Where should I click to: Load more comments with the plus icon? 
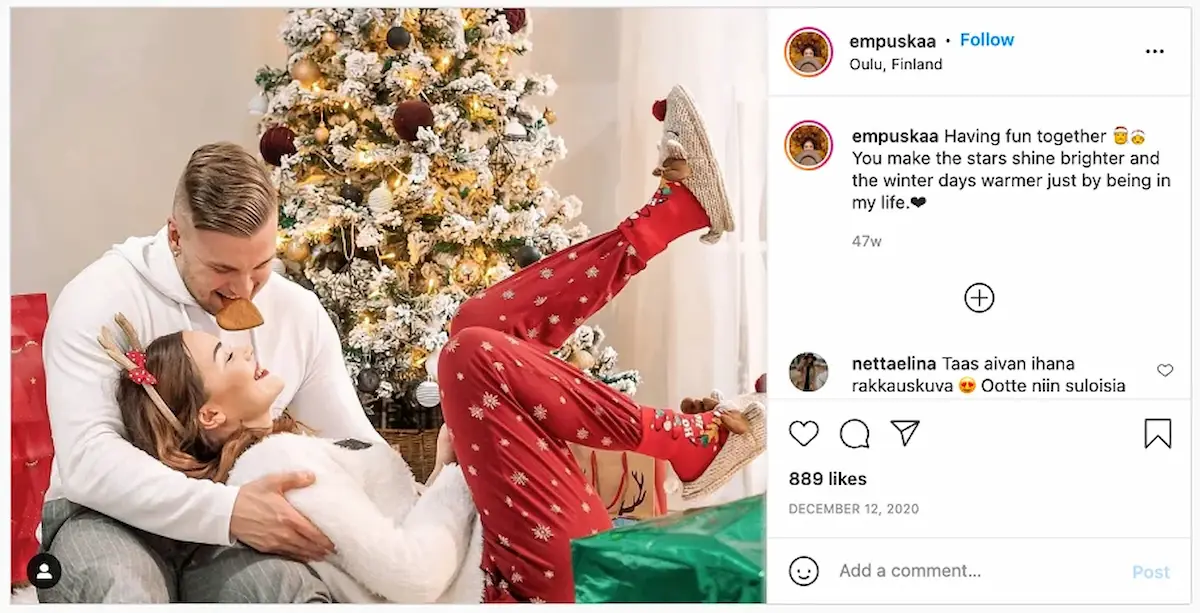click(x=979, y=297)
